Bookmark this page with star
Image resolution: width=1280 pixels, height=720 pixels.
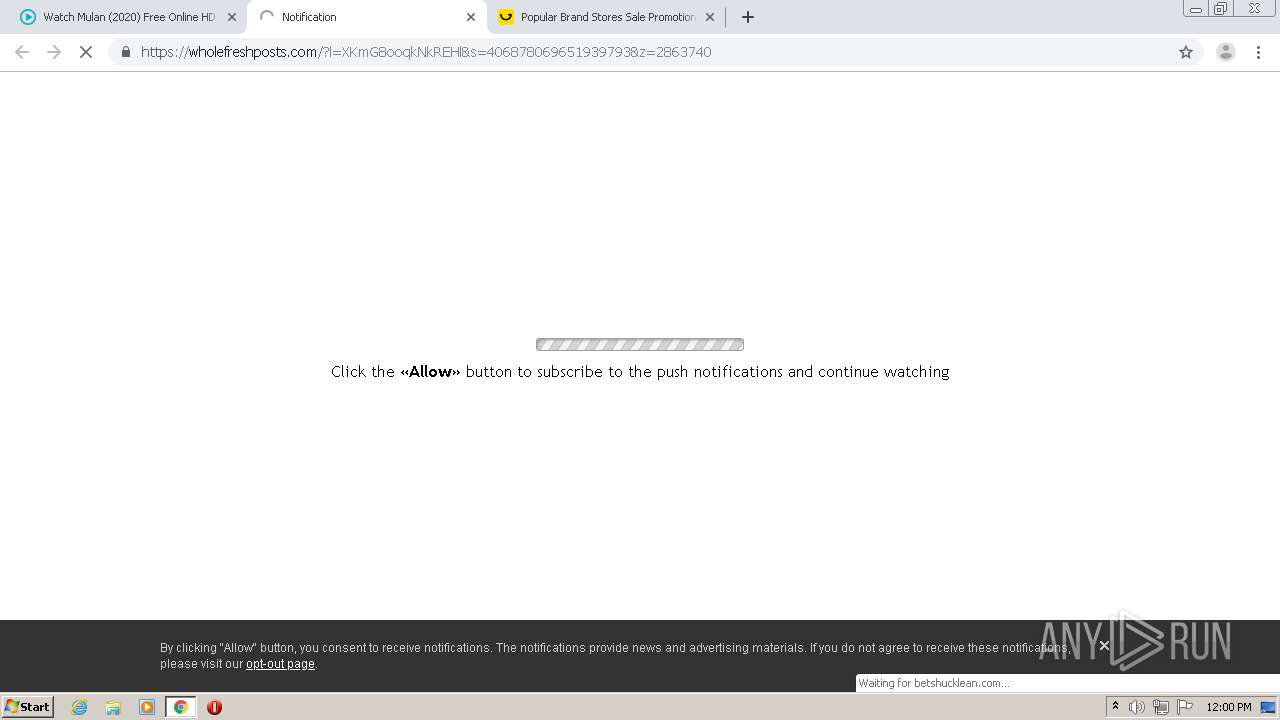1186,52
